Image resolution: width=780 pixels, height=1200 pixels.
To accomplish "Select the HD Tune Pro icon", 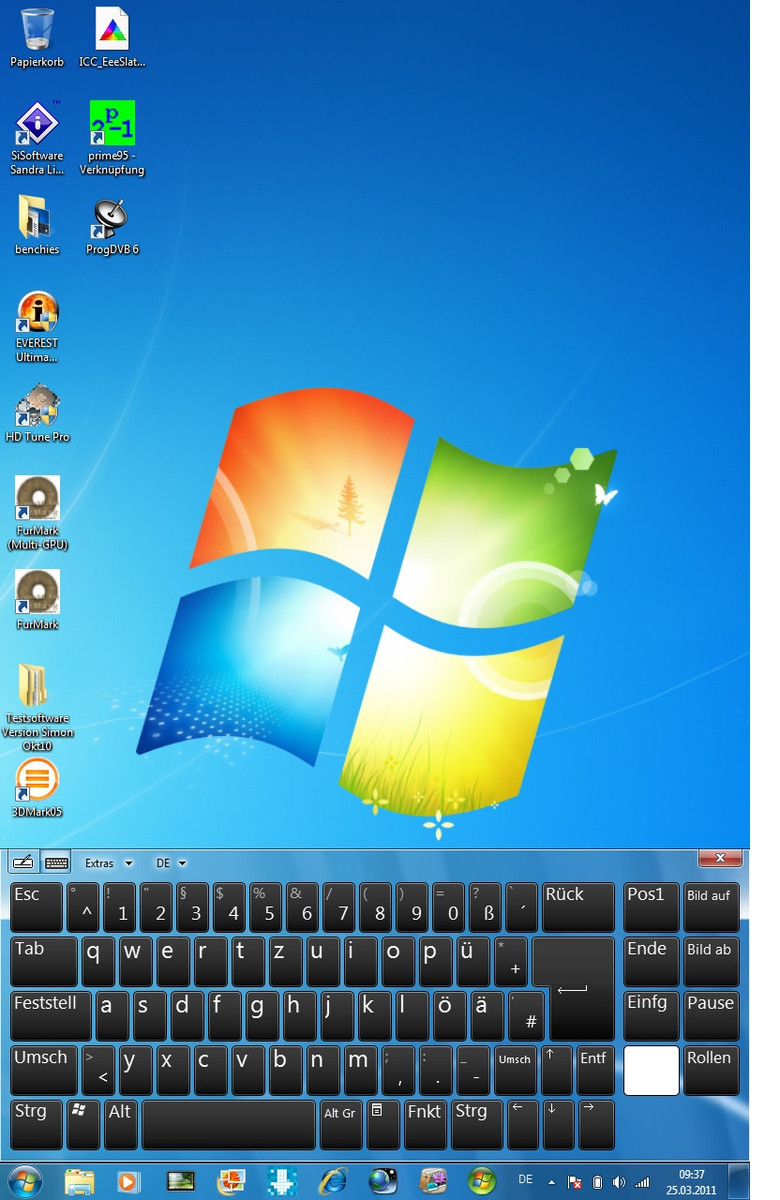I will coord(37,413).
